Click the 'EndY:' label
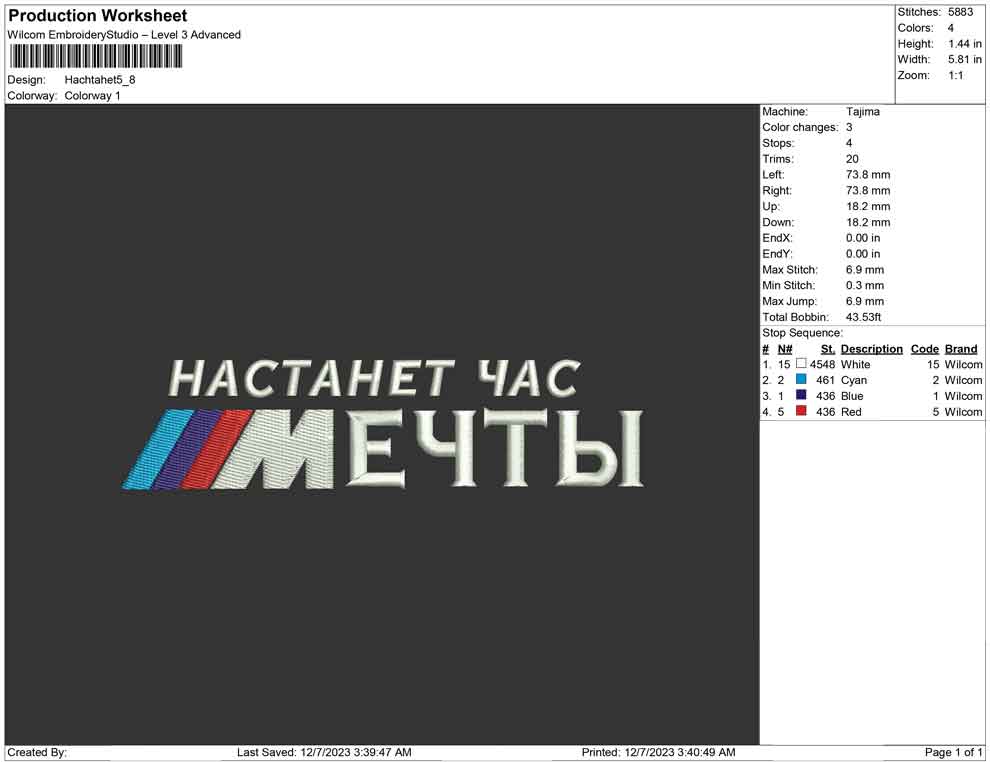The image size is (990, 762). coord(777,254)
